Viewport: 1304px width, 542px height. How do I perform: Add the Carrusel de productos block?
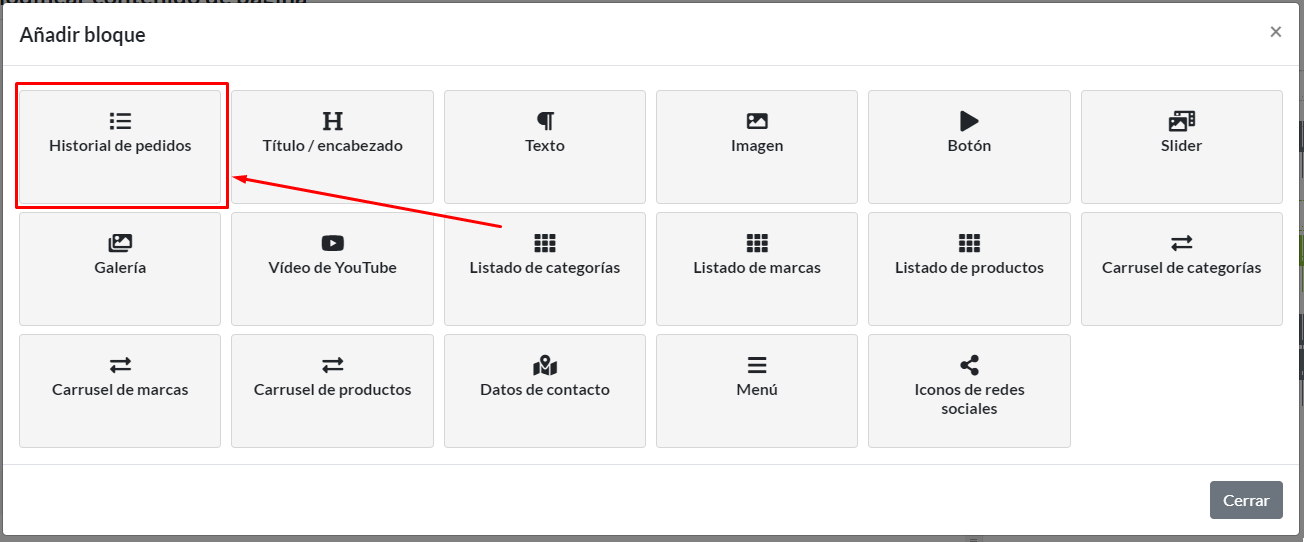pyautogui.click(x=332, y=390)
